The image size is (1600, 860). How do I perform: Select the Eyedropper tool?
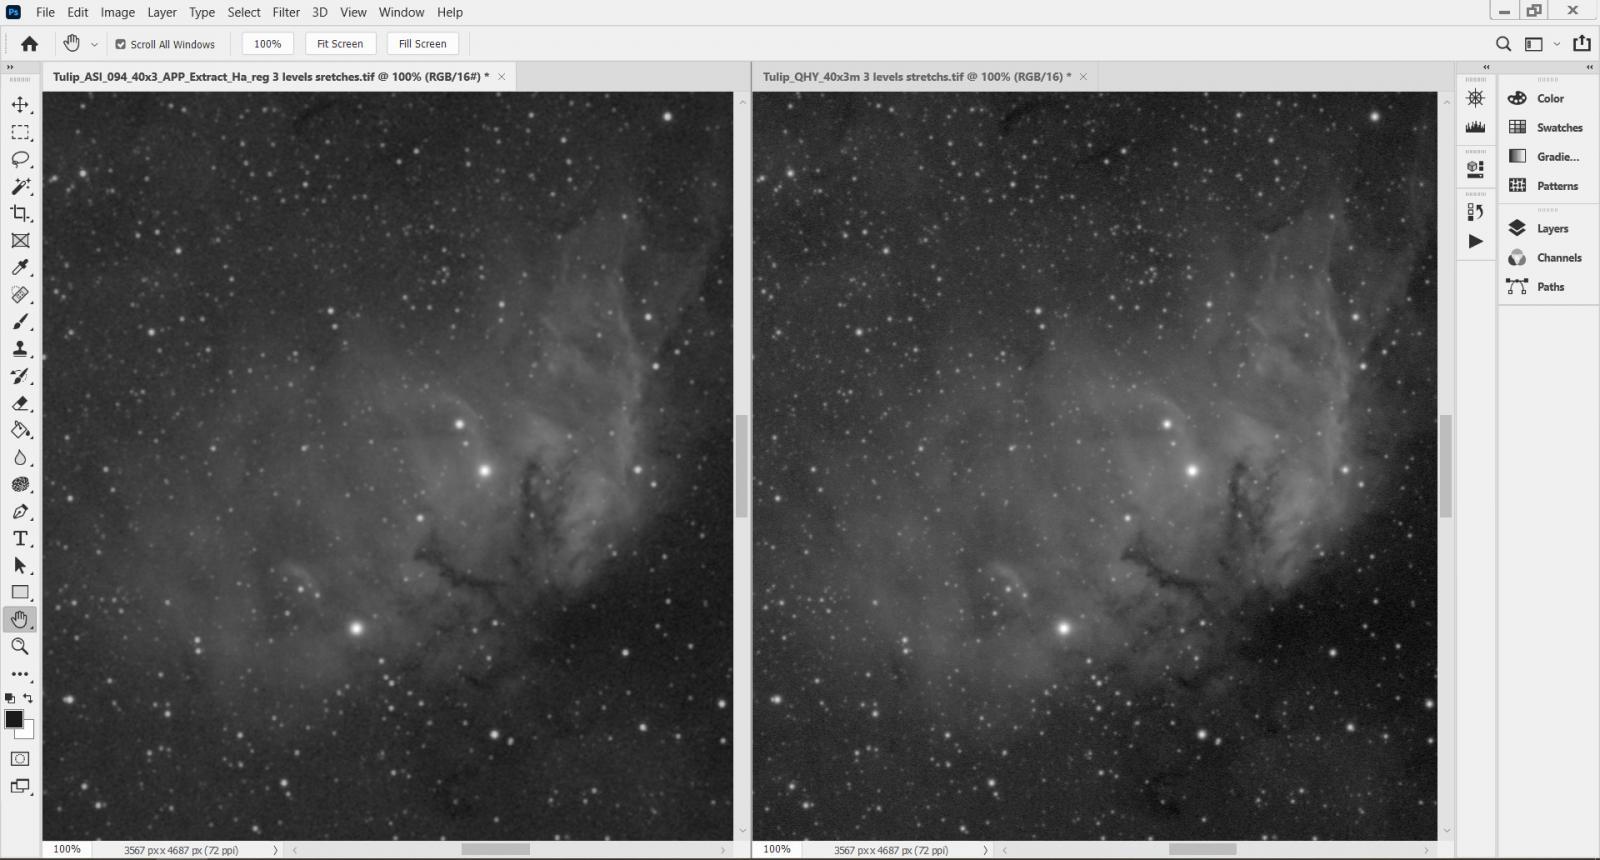click(x=20, y=267)
